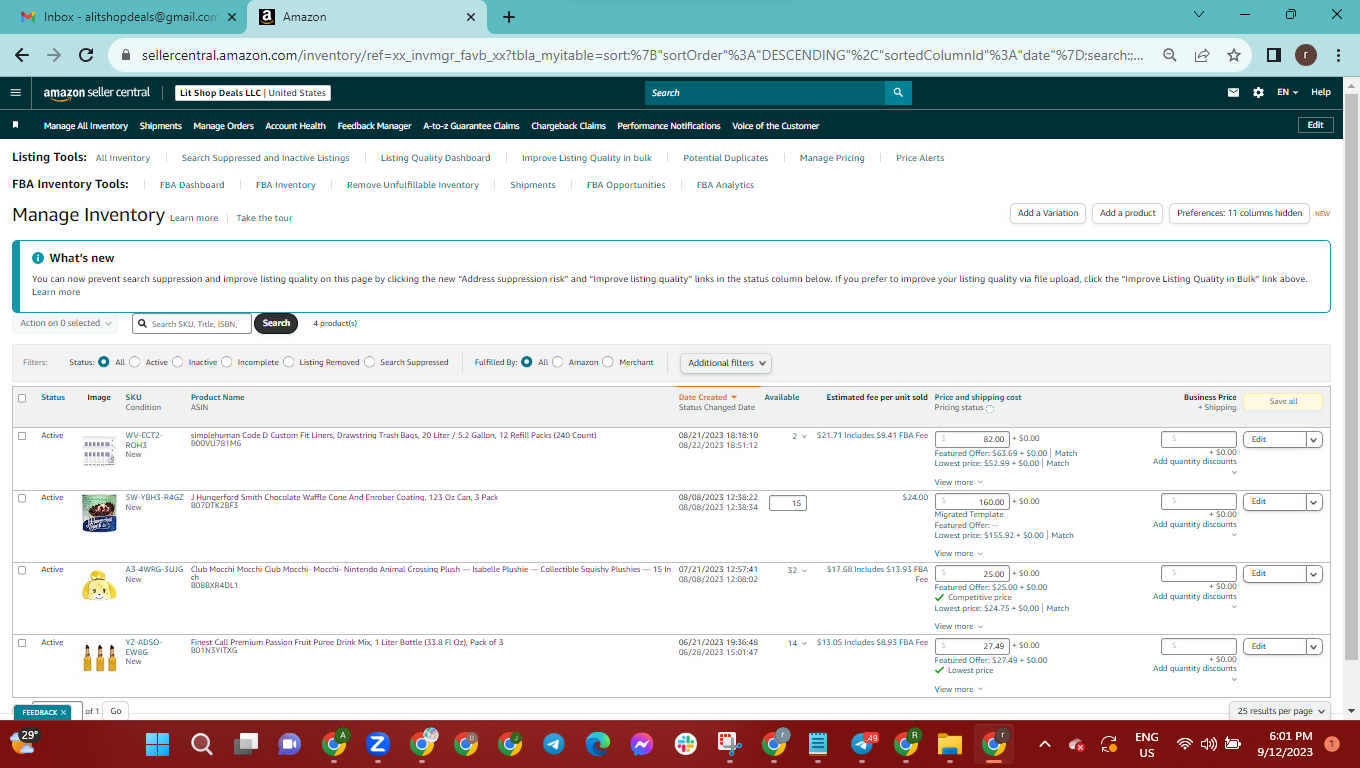Open the 25 results per page dropdown
This screenshot has width=1360, height=768.
[x=1280, y=711]
